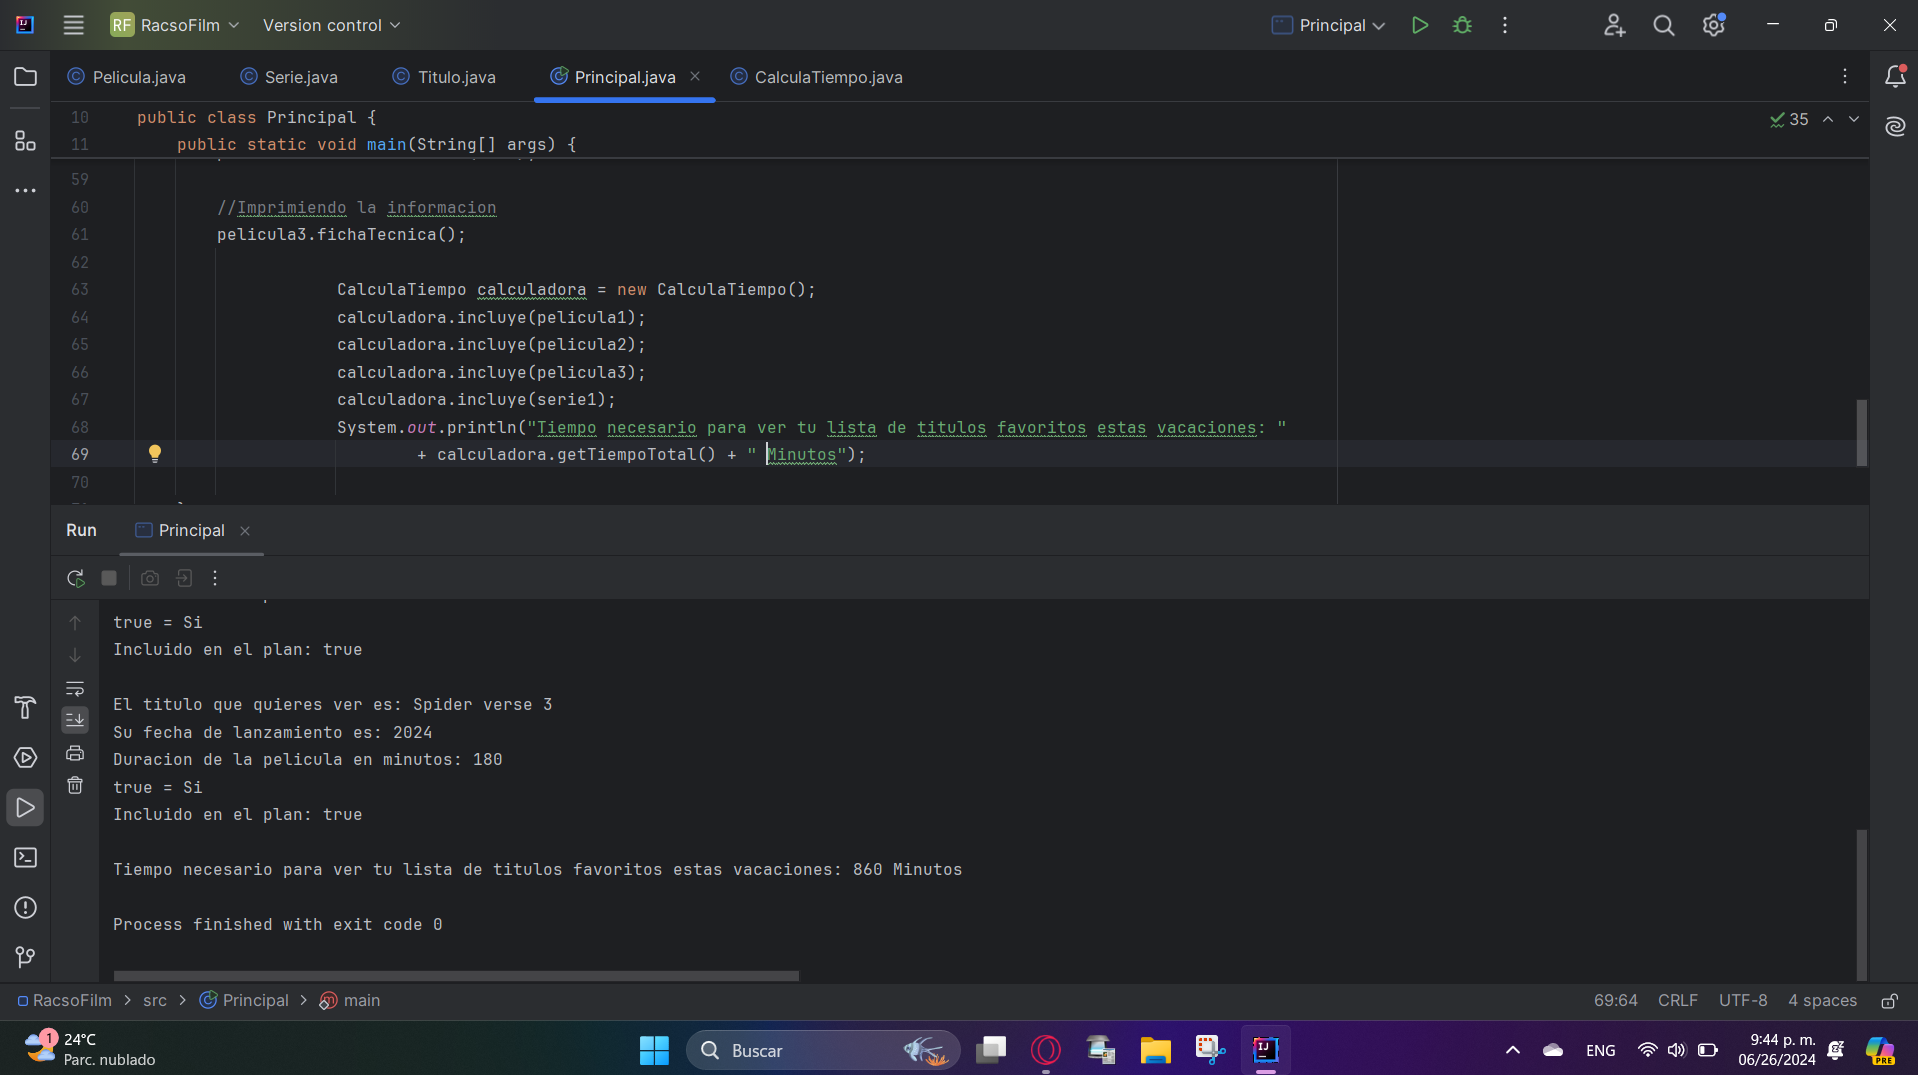Viewport: 1918px width, 1075px height.
Task: Click src in breadcrumb bar
Action: click(155, 1000)
